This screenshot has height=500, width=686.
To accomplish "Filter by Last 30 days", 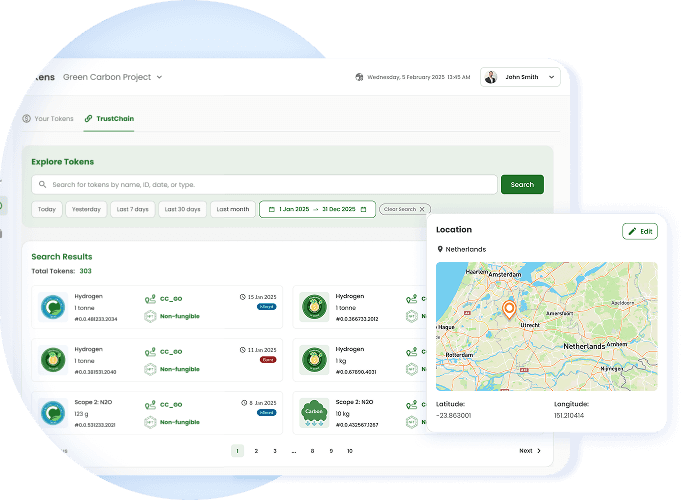I will (182, 209).
